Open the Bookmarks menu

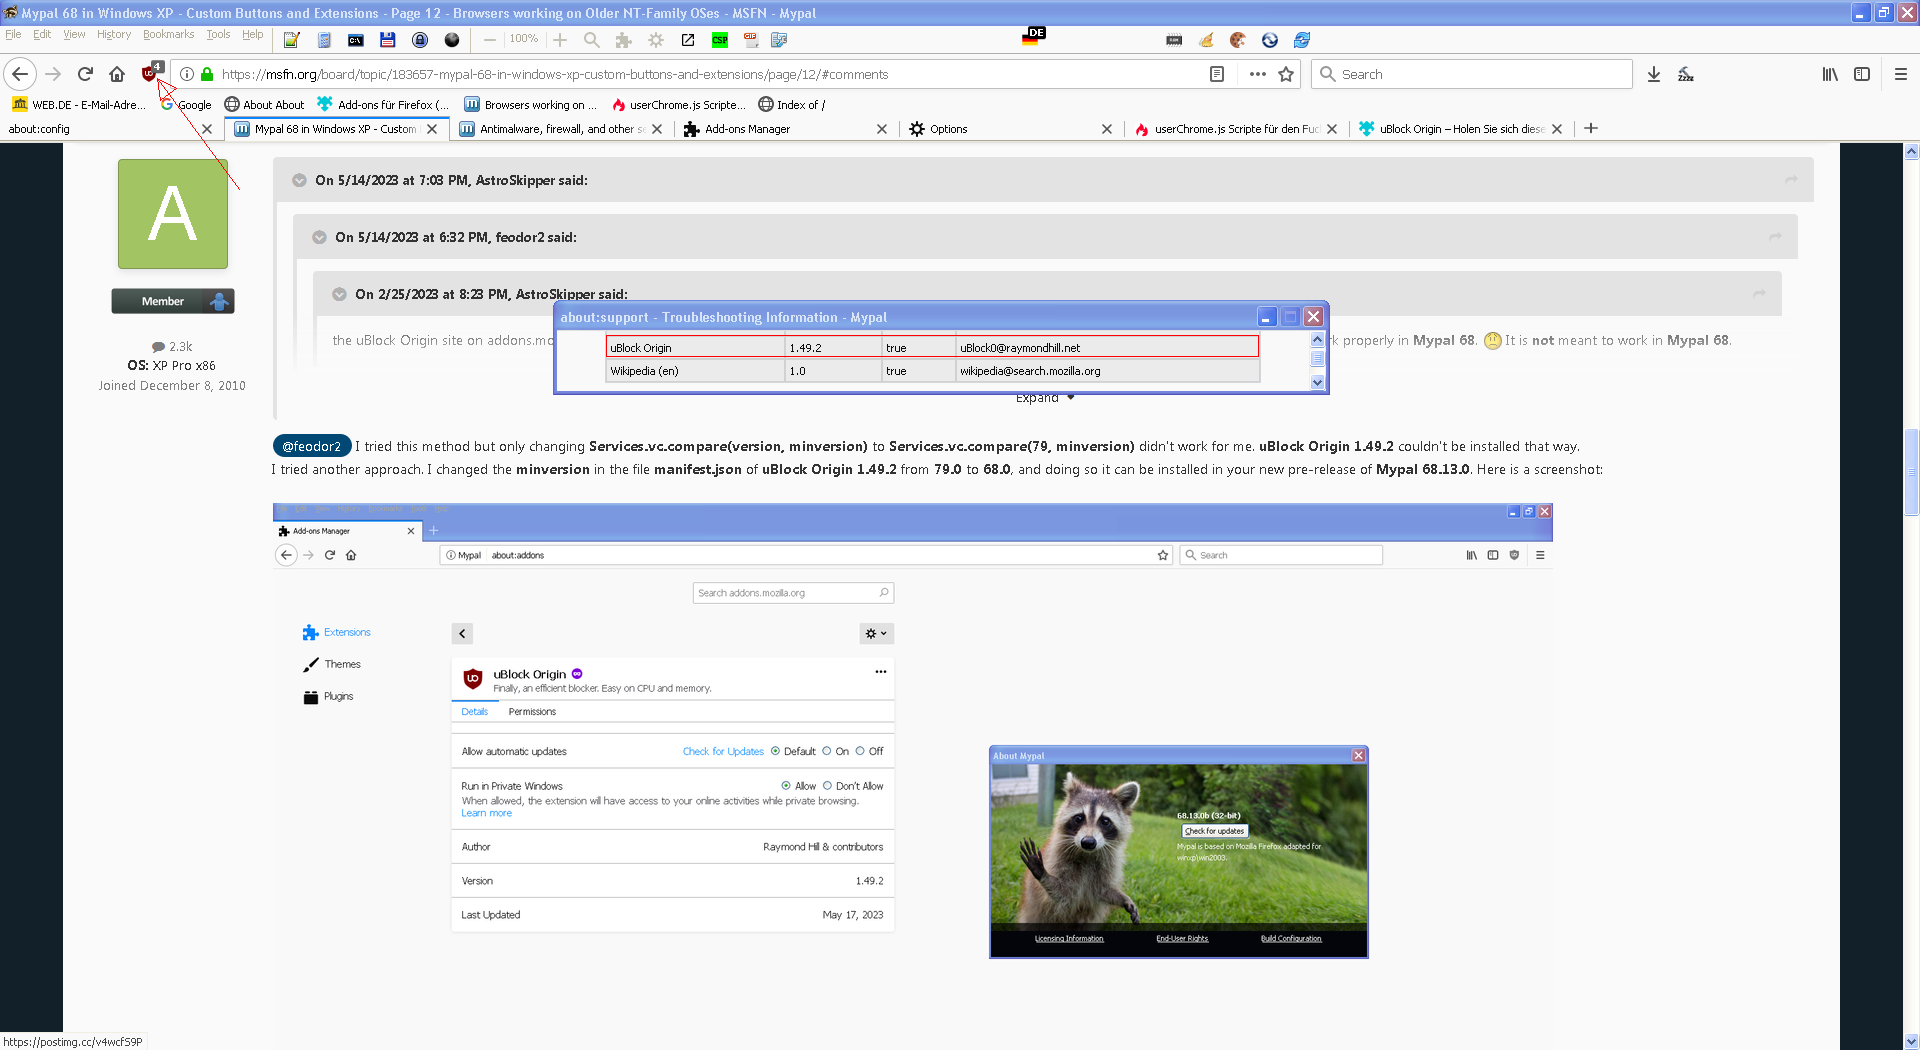[168, 34]
